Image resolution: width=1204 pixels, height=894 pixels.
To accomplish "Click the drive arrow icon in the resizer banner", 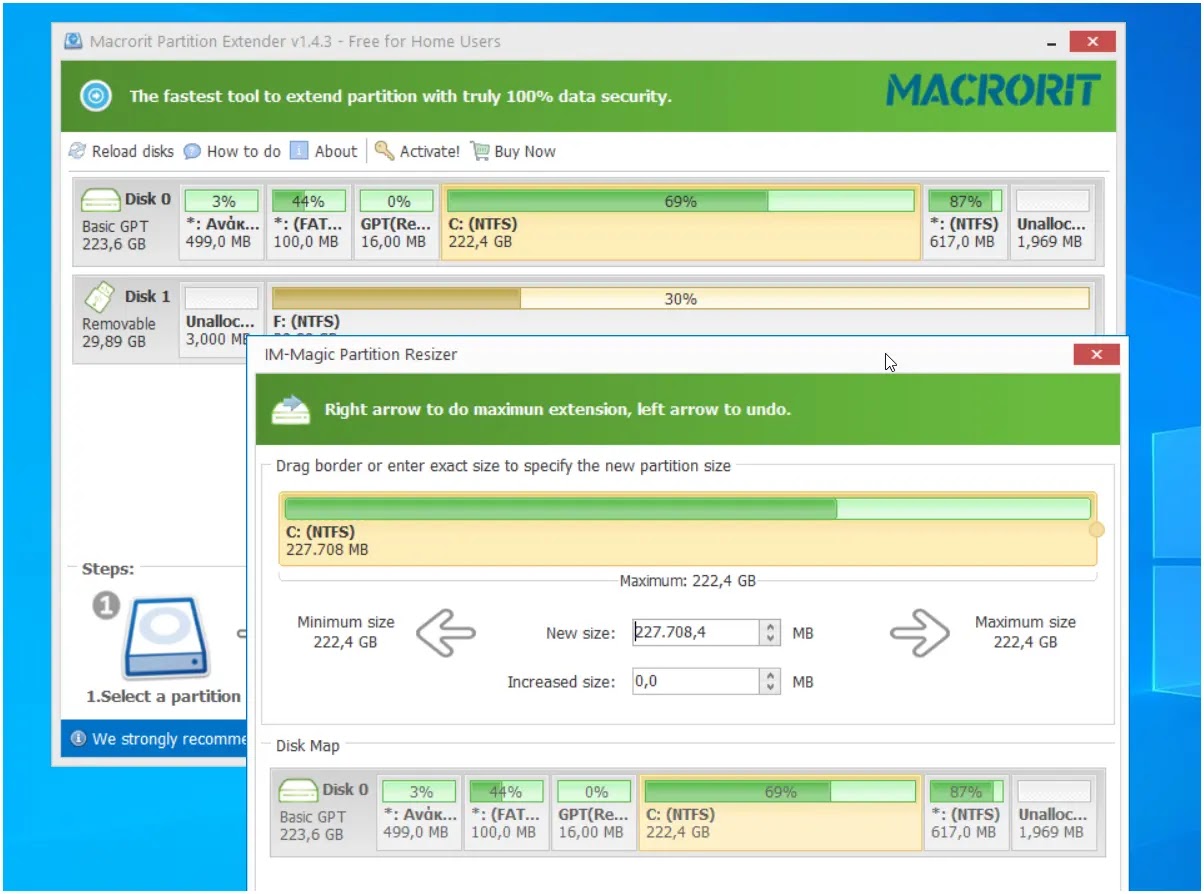I will (x=290, y=409).
